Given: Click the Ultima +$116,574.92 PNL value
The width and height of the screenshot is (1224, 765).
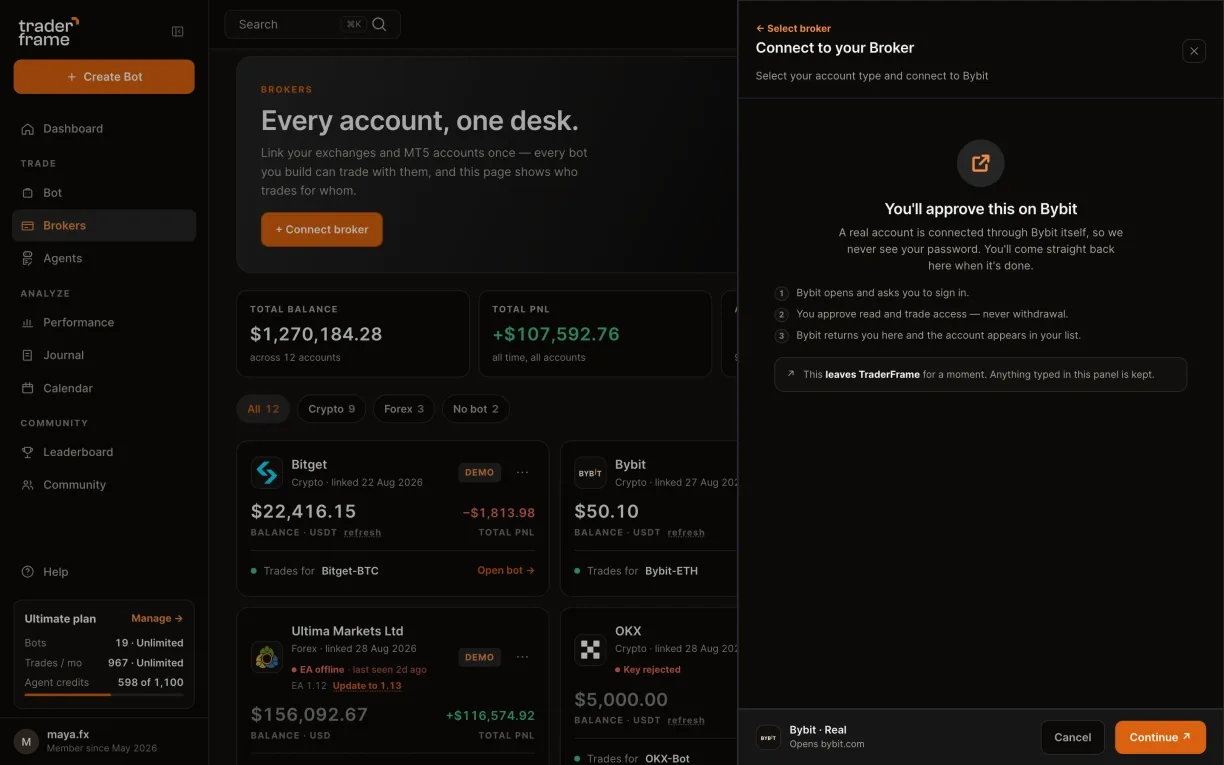Looking at the screenshot, I should click(490, 716).
